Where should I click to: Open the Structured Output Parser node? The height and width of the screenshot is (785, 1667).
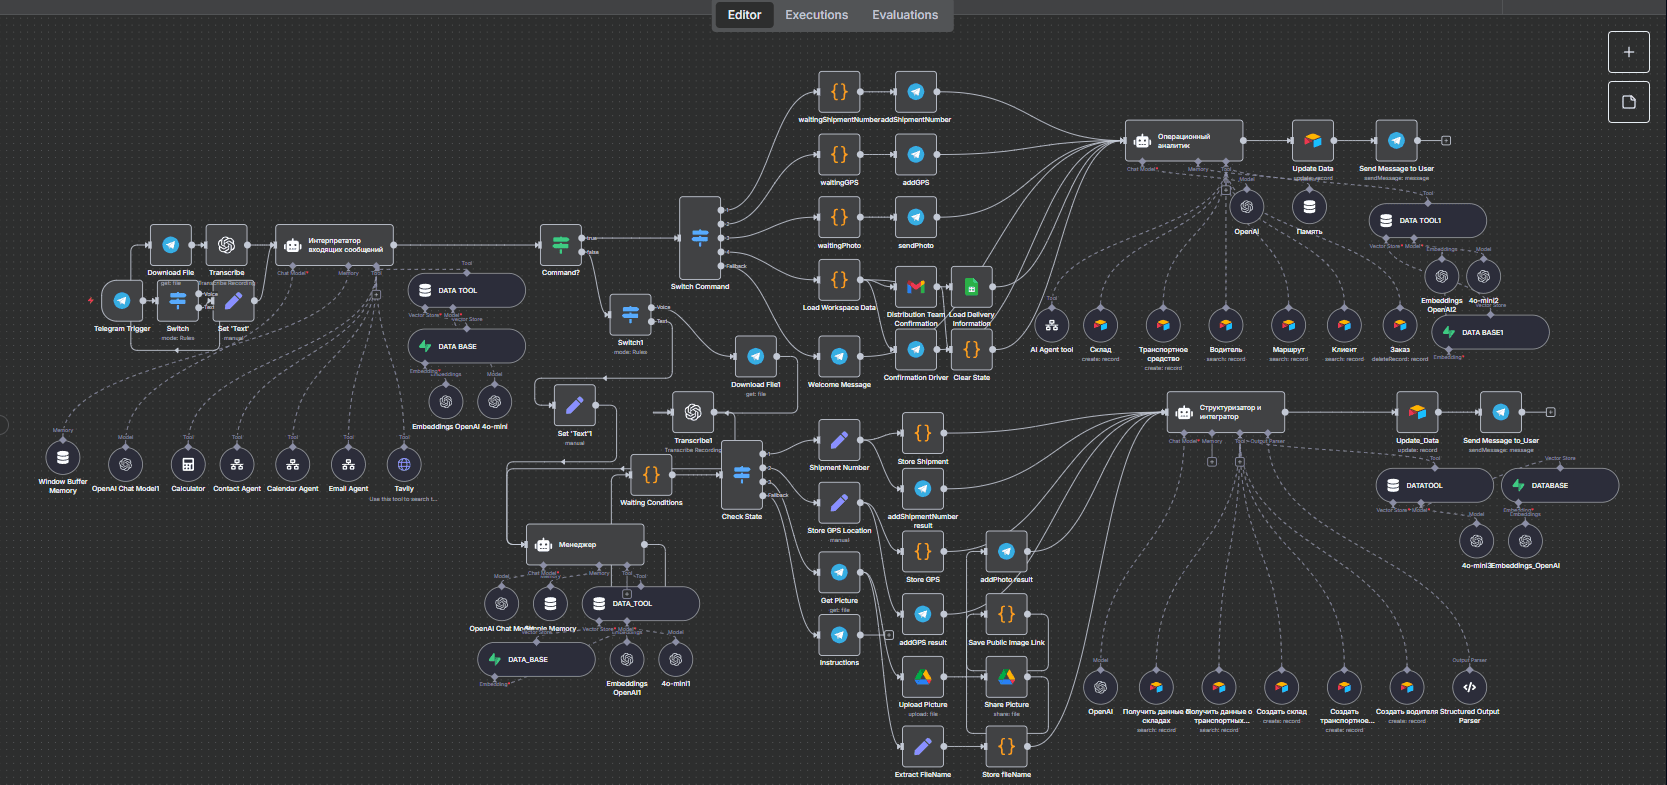(x=1469, y=687)
